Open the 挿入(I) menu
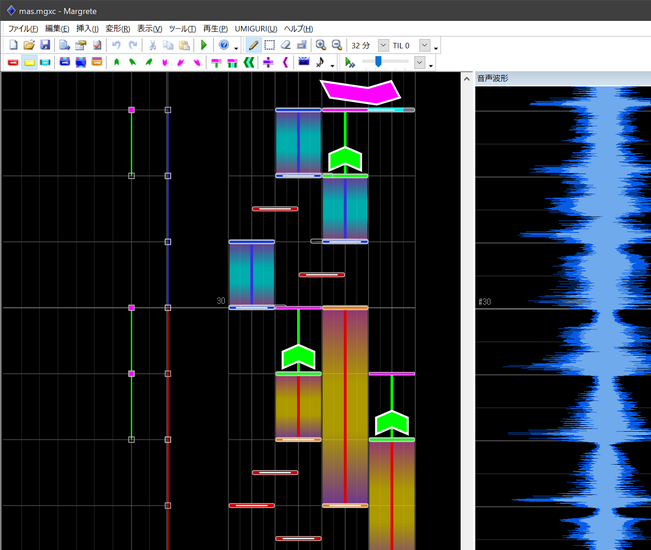651x550 pixels. coord(87,29)
